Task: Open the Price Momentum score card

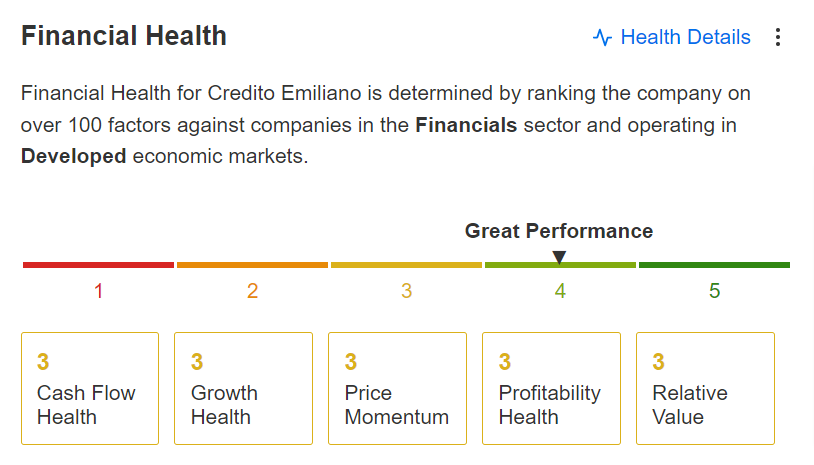Action: pos(397,388)
